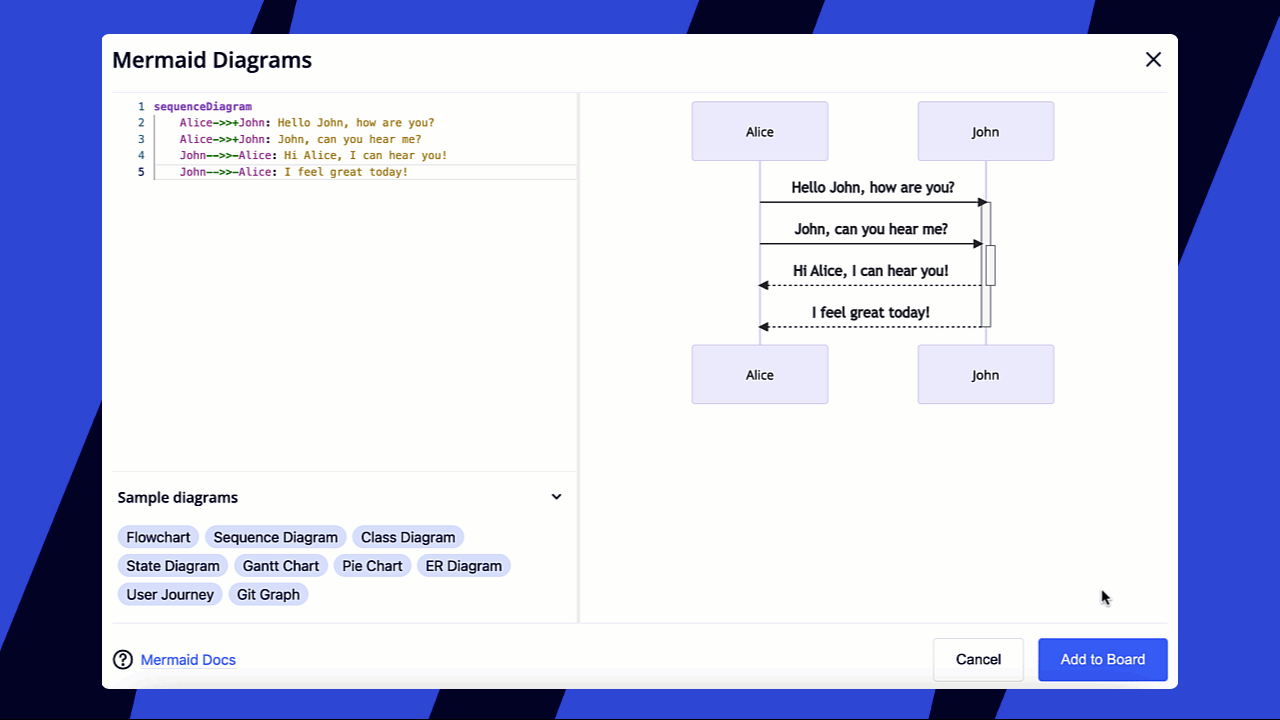Click the top Alice box in the preview
The height and width of the screenshot is (720, 1280).
[760, 131]
